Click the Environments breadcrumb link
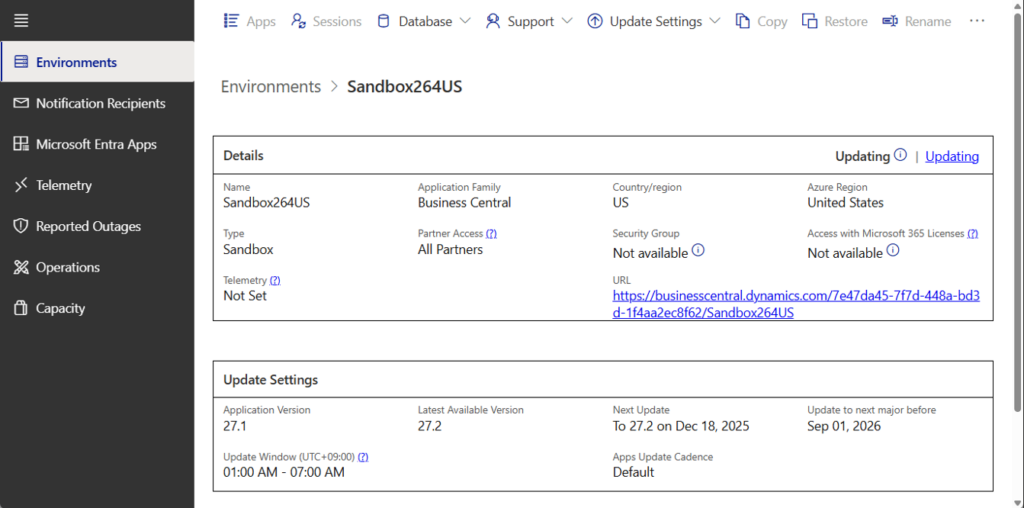 click(x=271, y=87)
